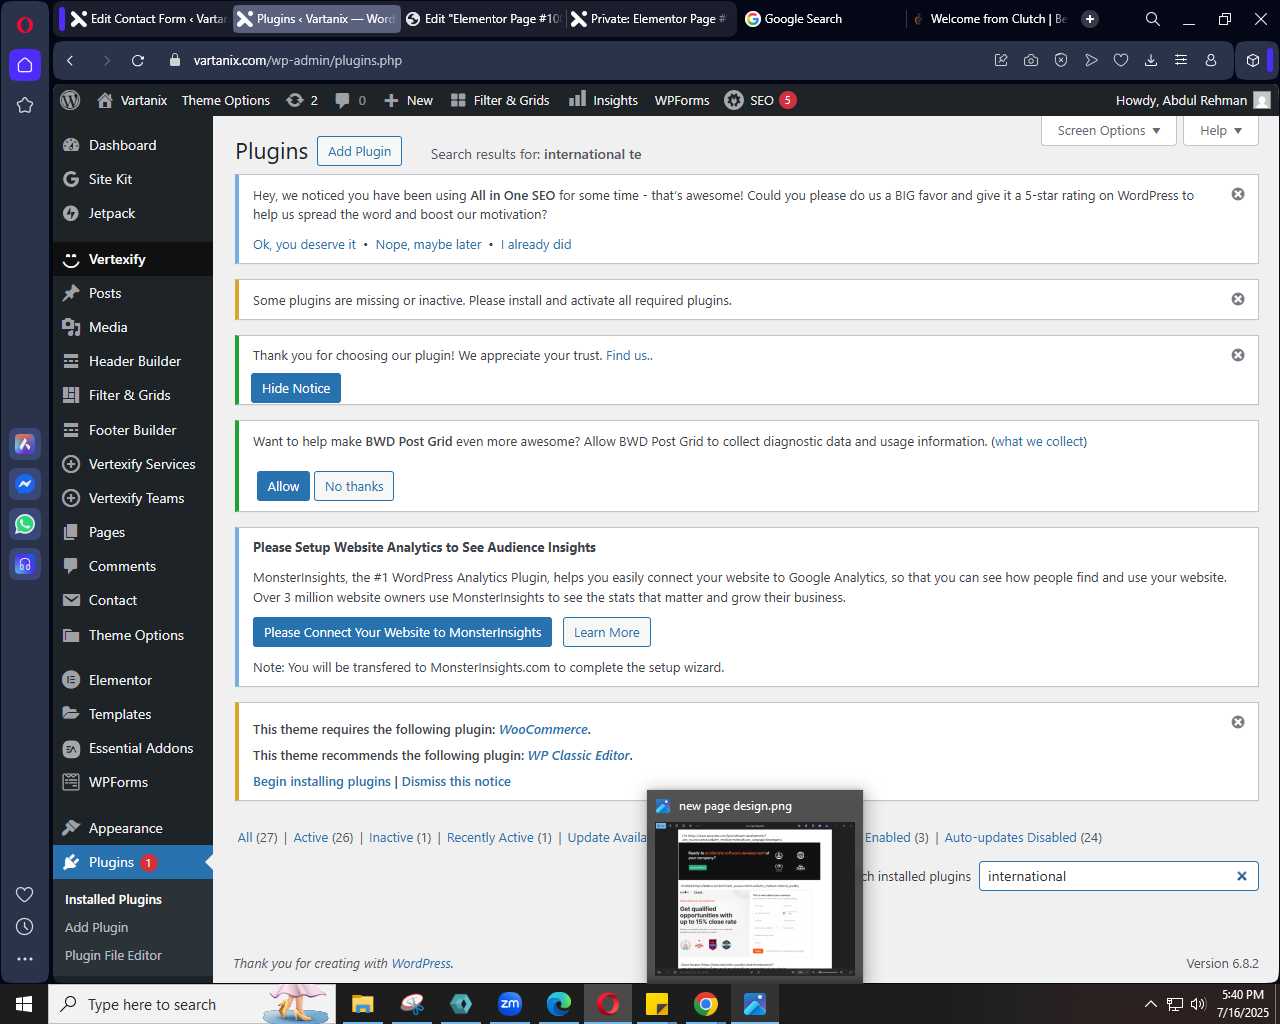The height and width of the screenshot is (1024, 1280).
Task: Filter plugins by Recently Active (1)
Action: (499, 837)
